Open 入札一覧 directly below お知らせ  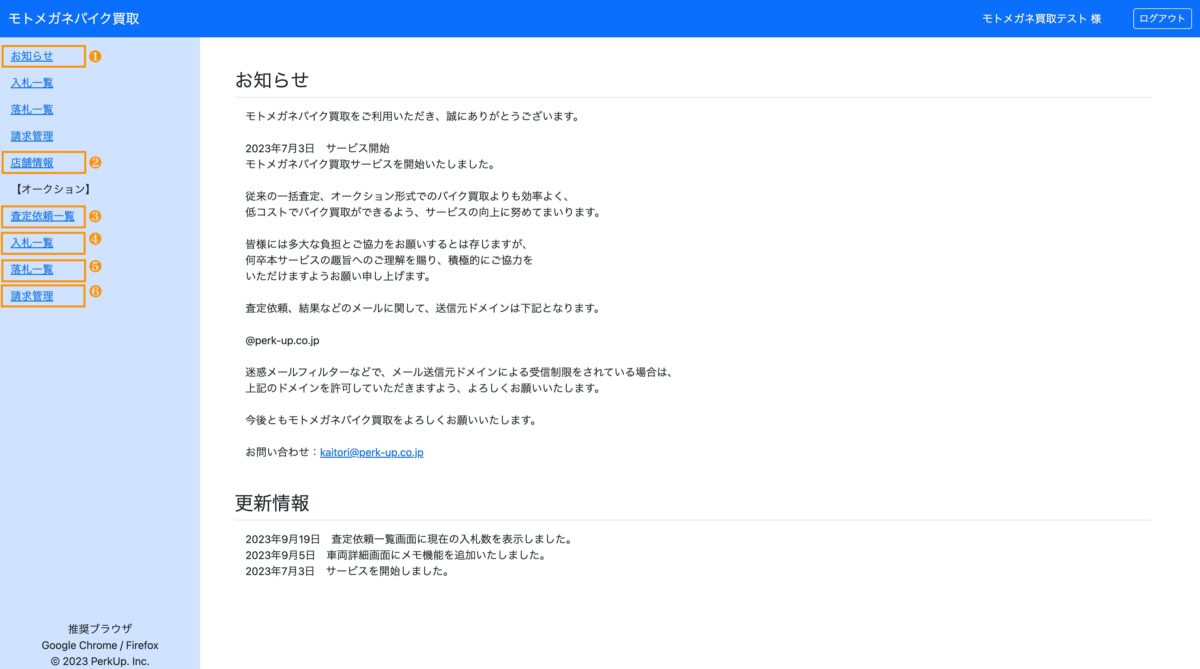32,83
